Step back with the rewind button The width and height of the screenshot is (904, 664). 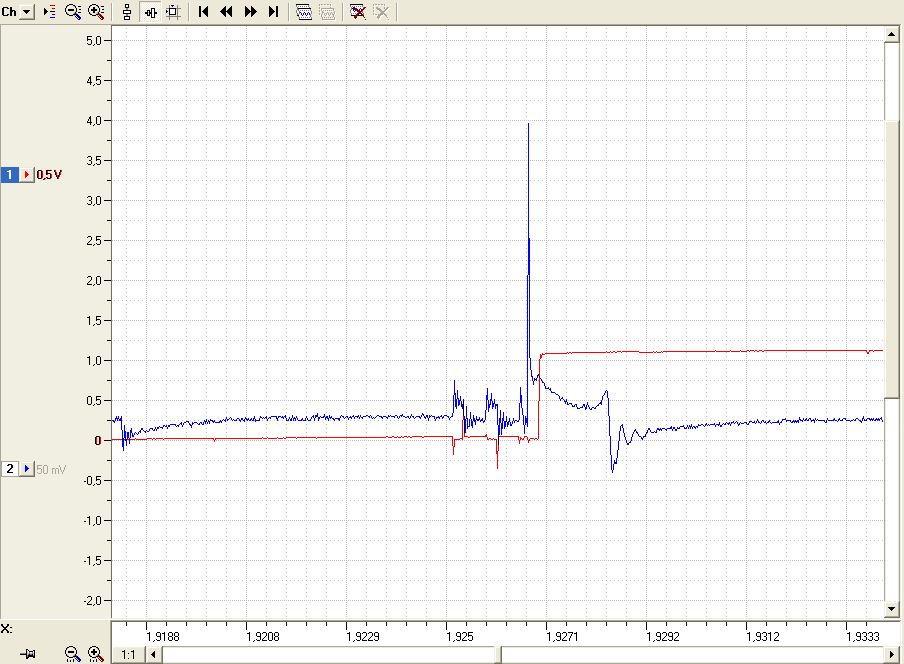tap(227, 12)
